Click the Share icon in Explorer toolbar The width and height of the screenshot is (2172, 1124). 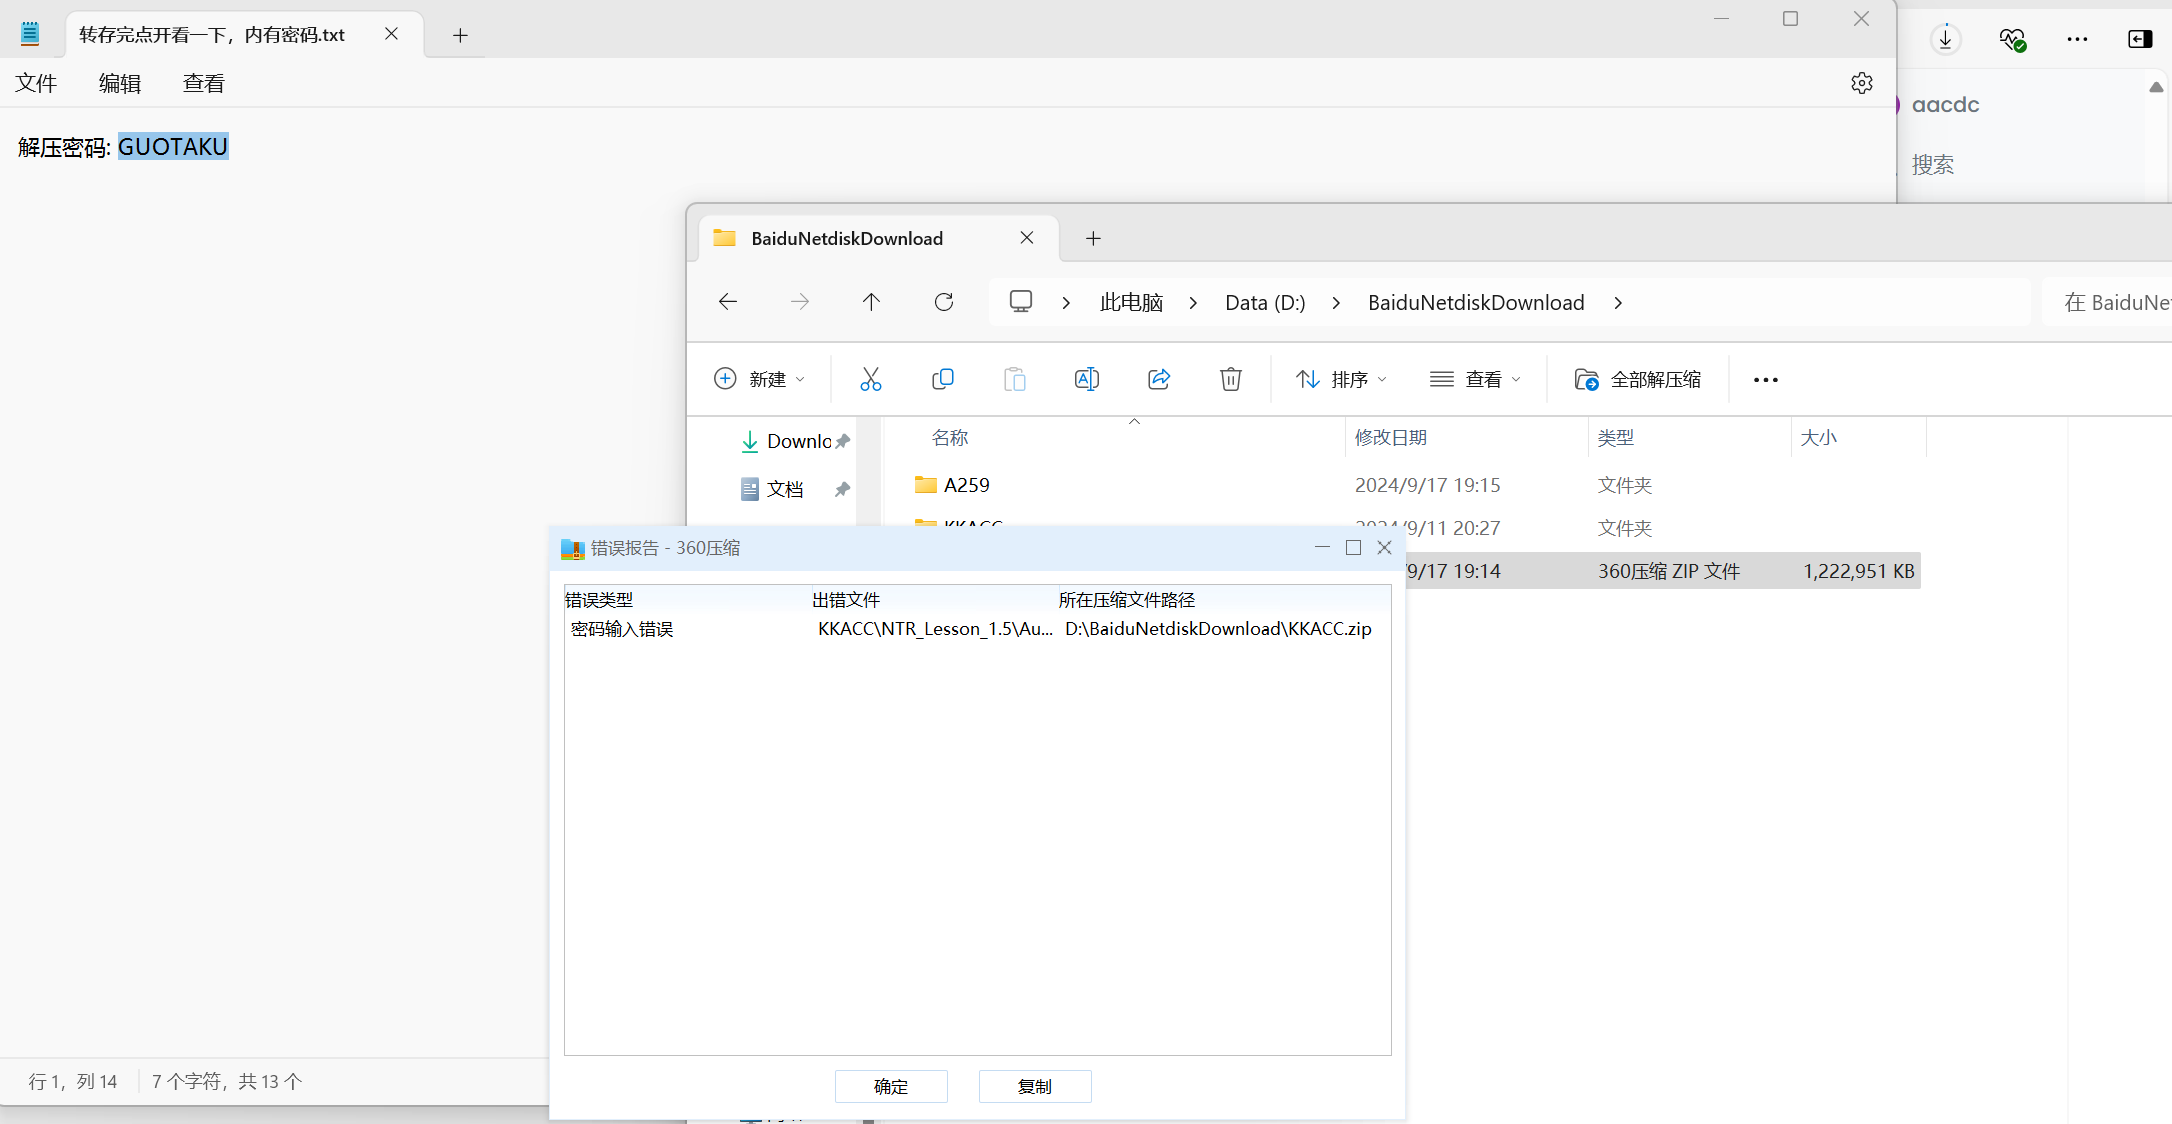point(1159,379)
